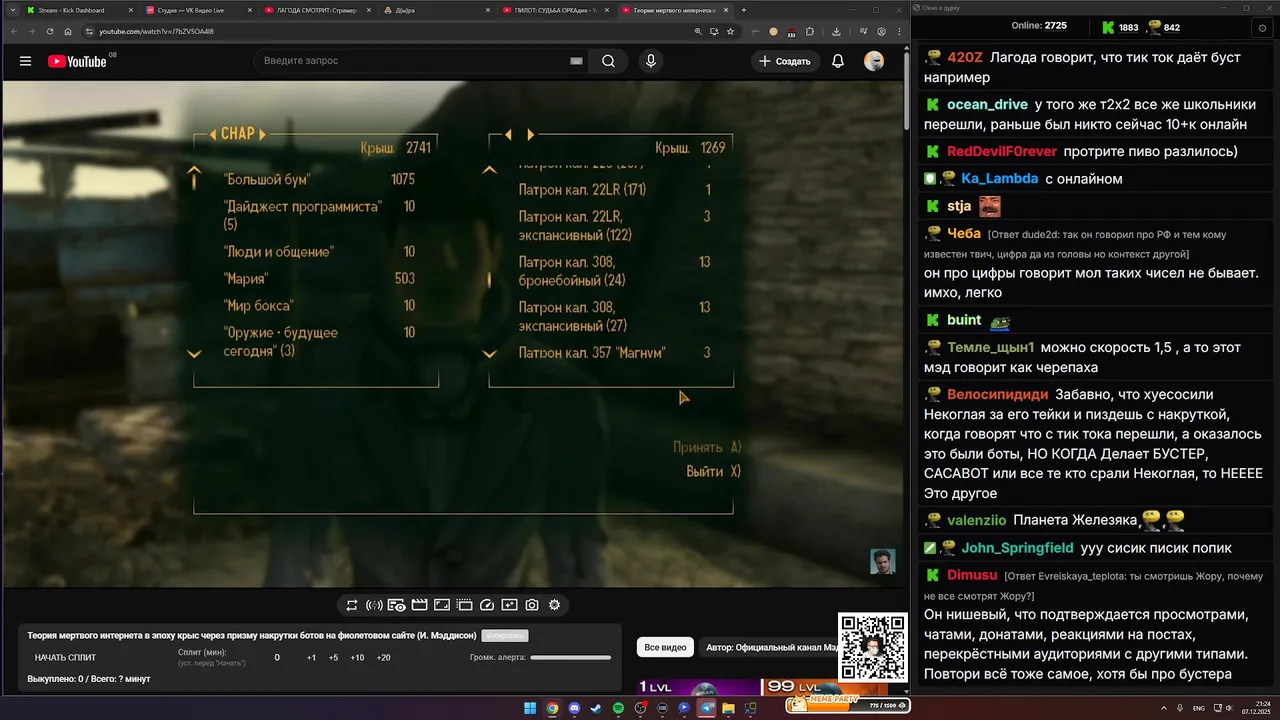Add +1 minute to split
Viewport: 1280px width, 720px height.
tap(311, 658)
